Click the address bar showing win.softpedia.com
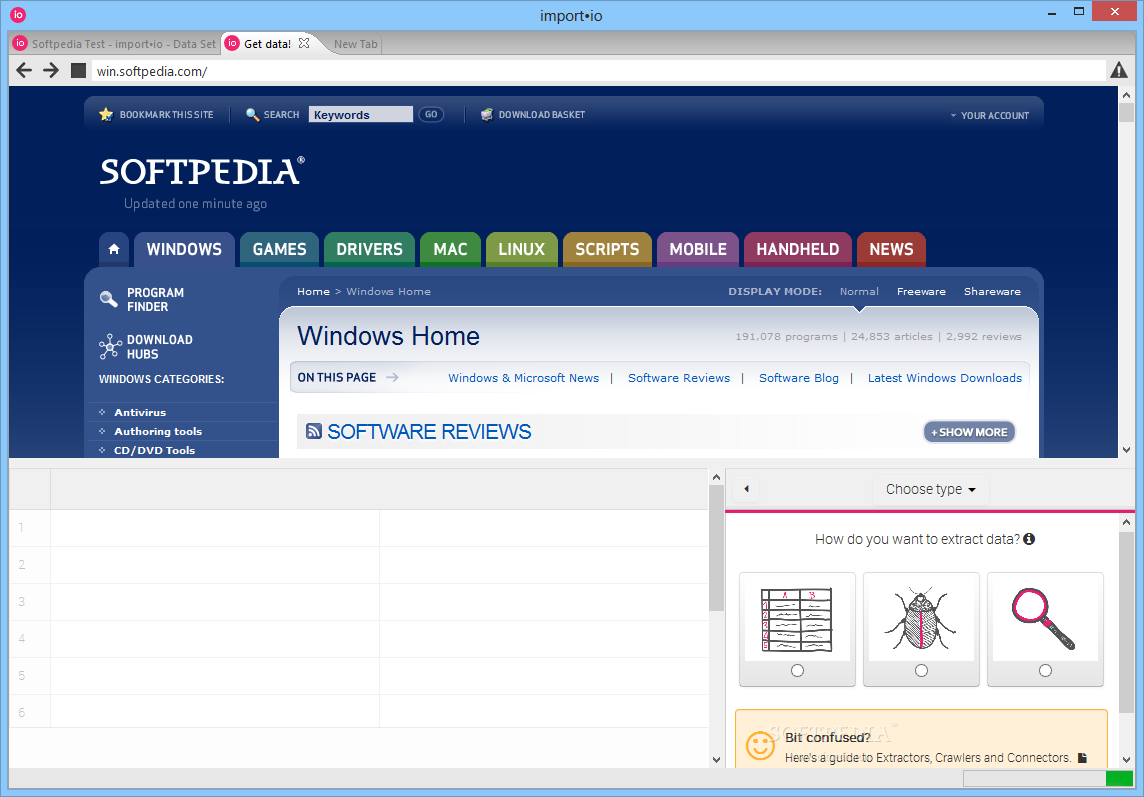1144x797 pixels. (x=598, y=71)
